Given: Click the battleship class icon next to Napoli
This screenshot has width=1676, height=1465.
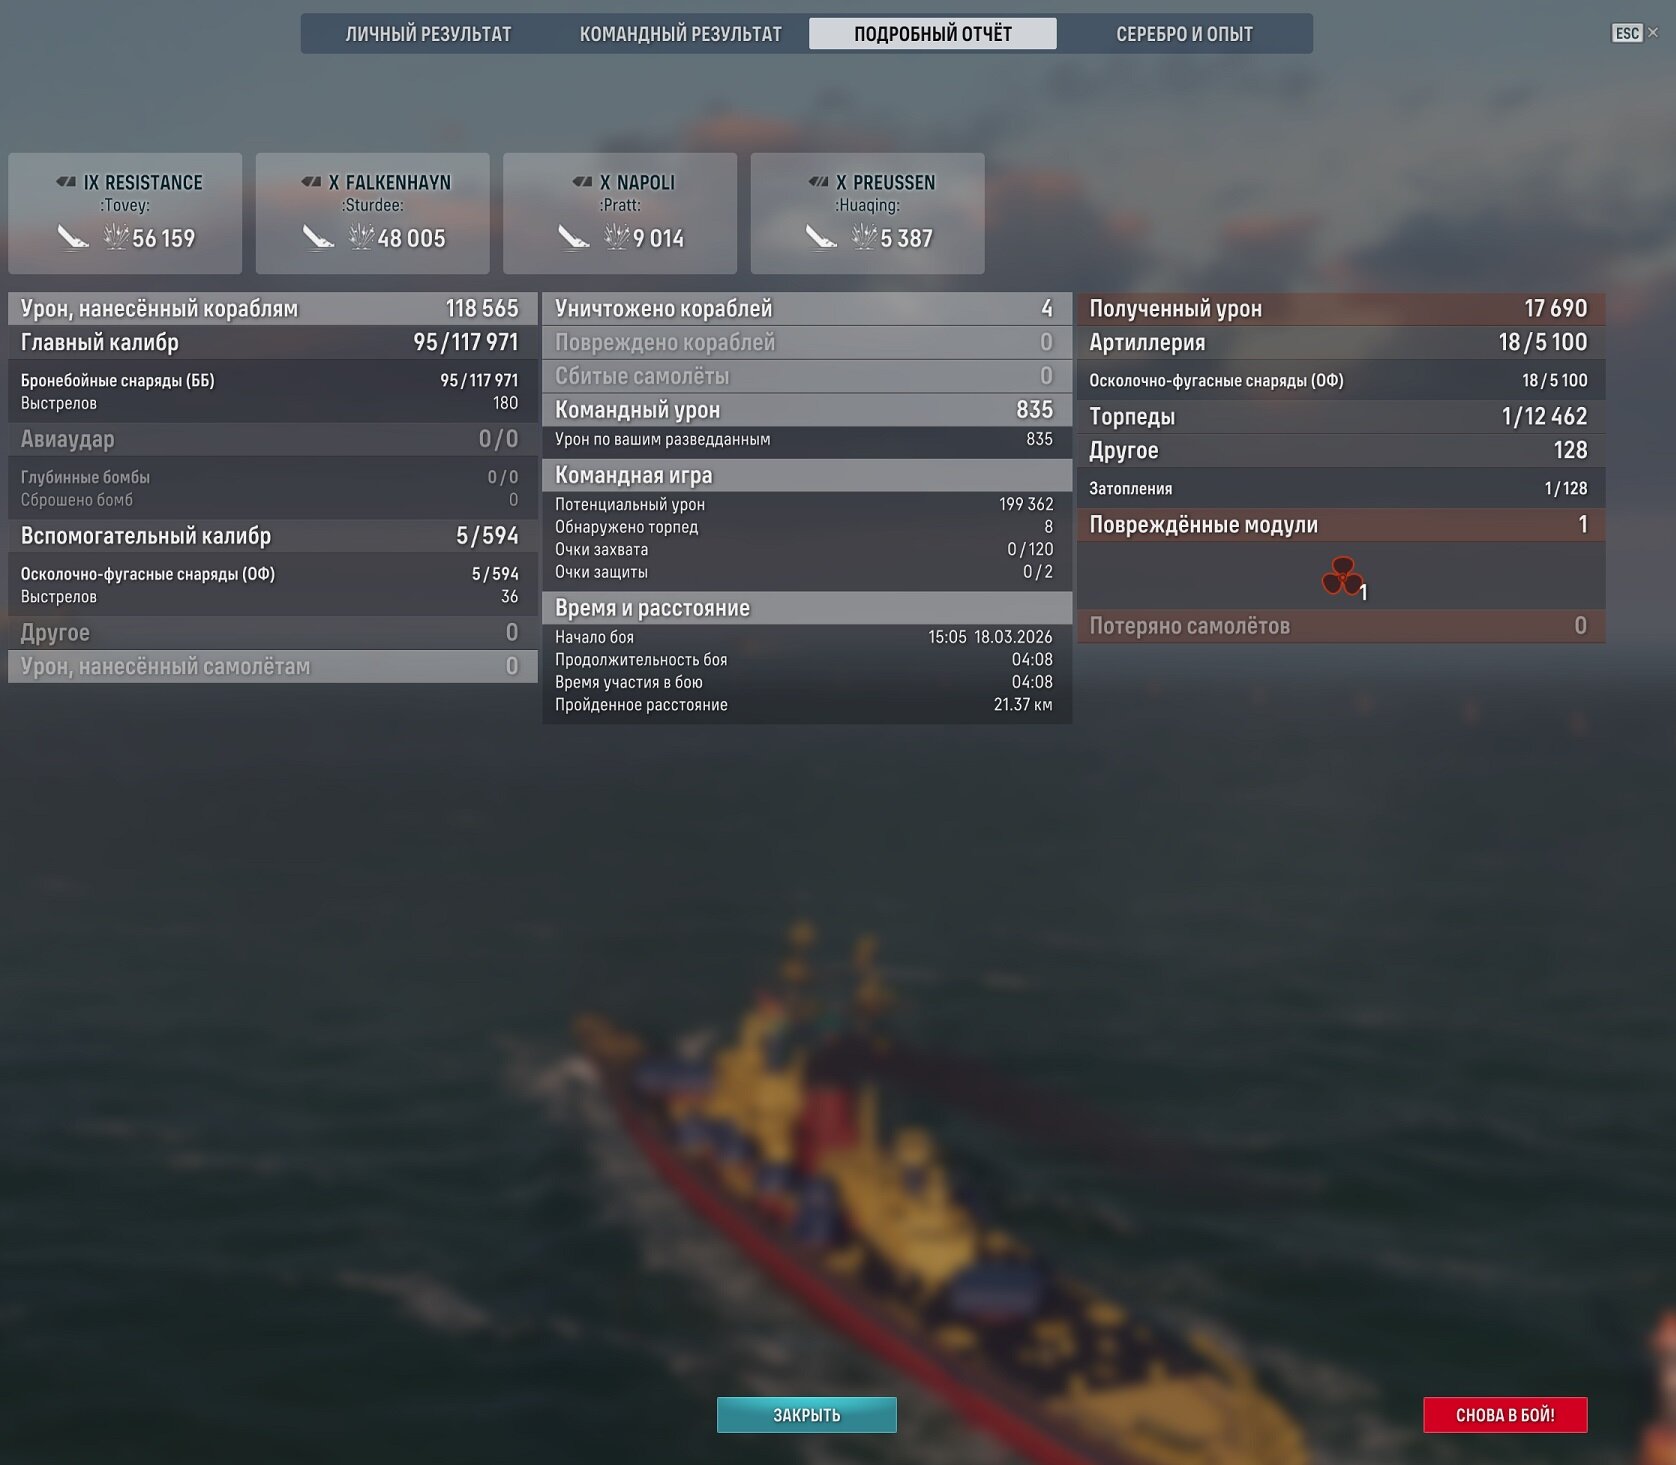Looking at the screenshot, I should point(582,182).
